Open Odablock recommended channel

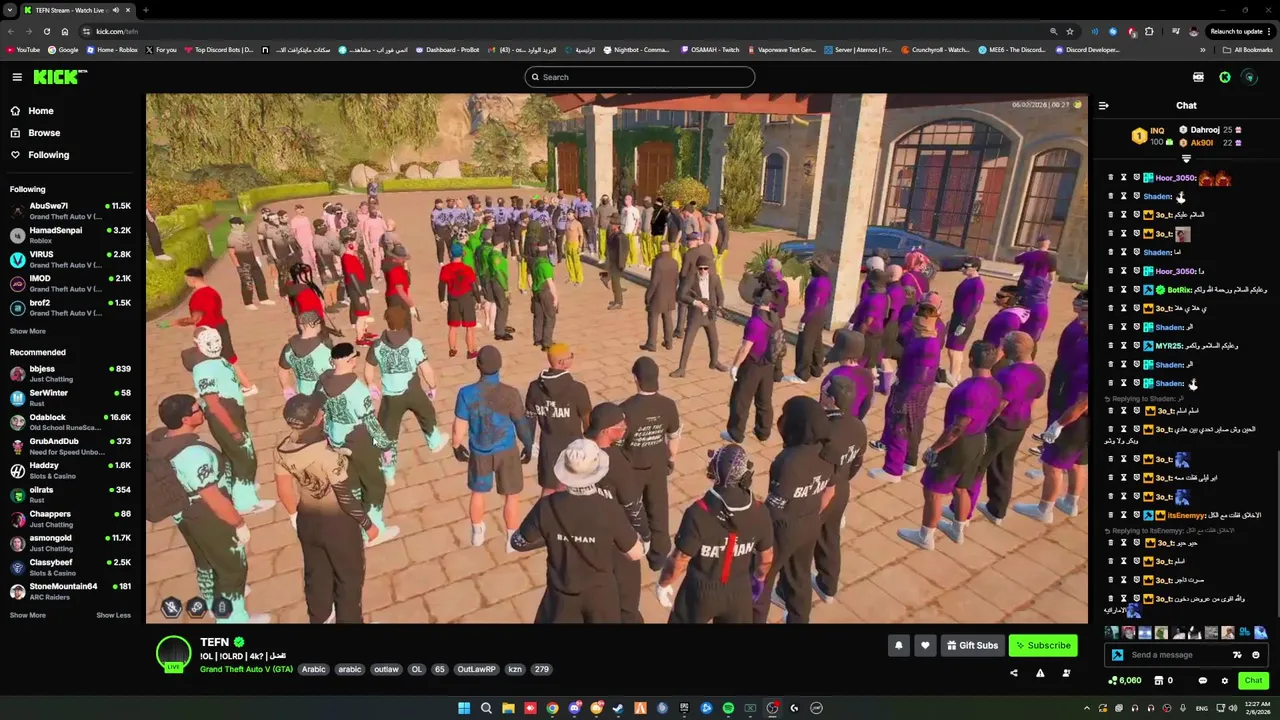(x=70, y=422)
